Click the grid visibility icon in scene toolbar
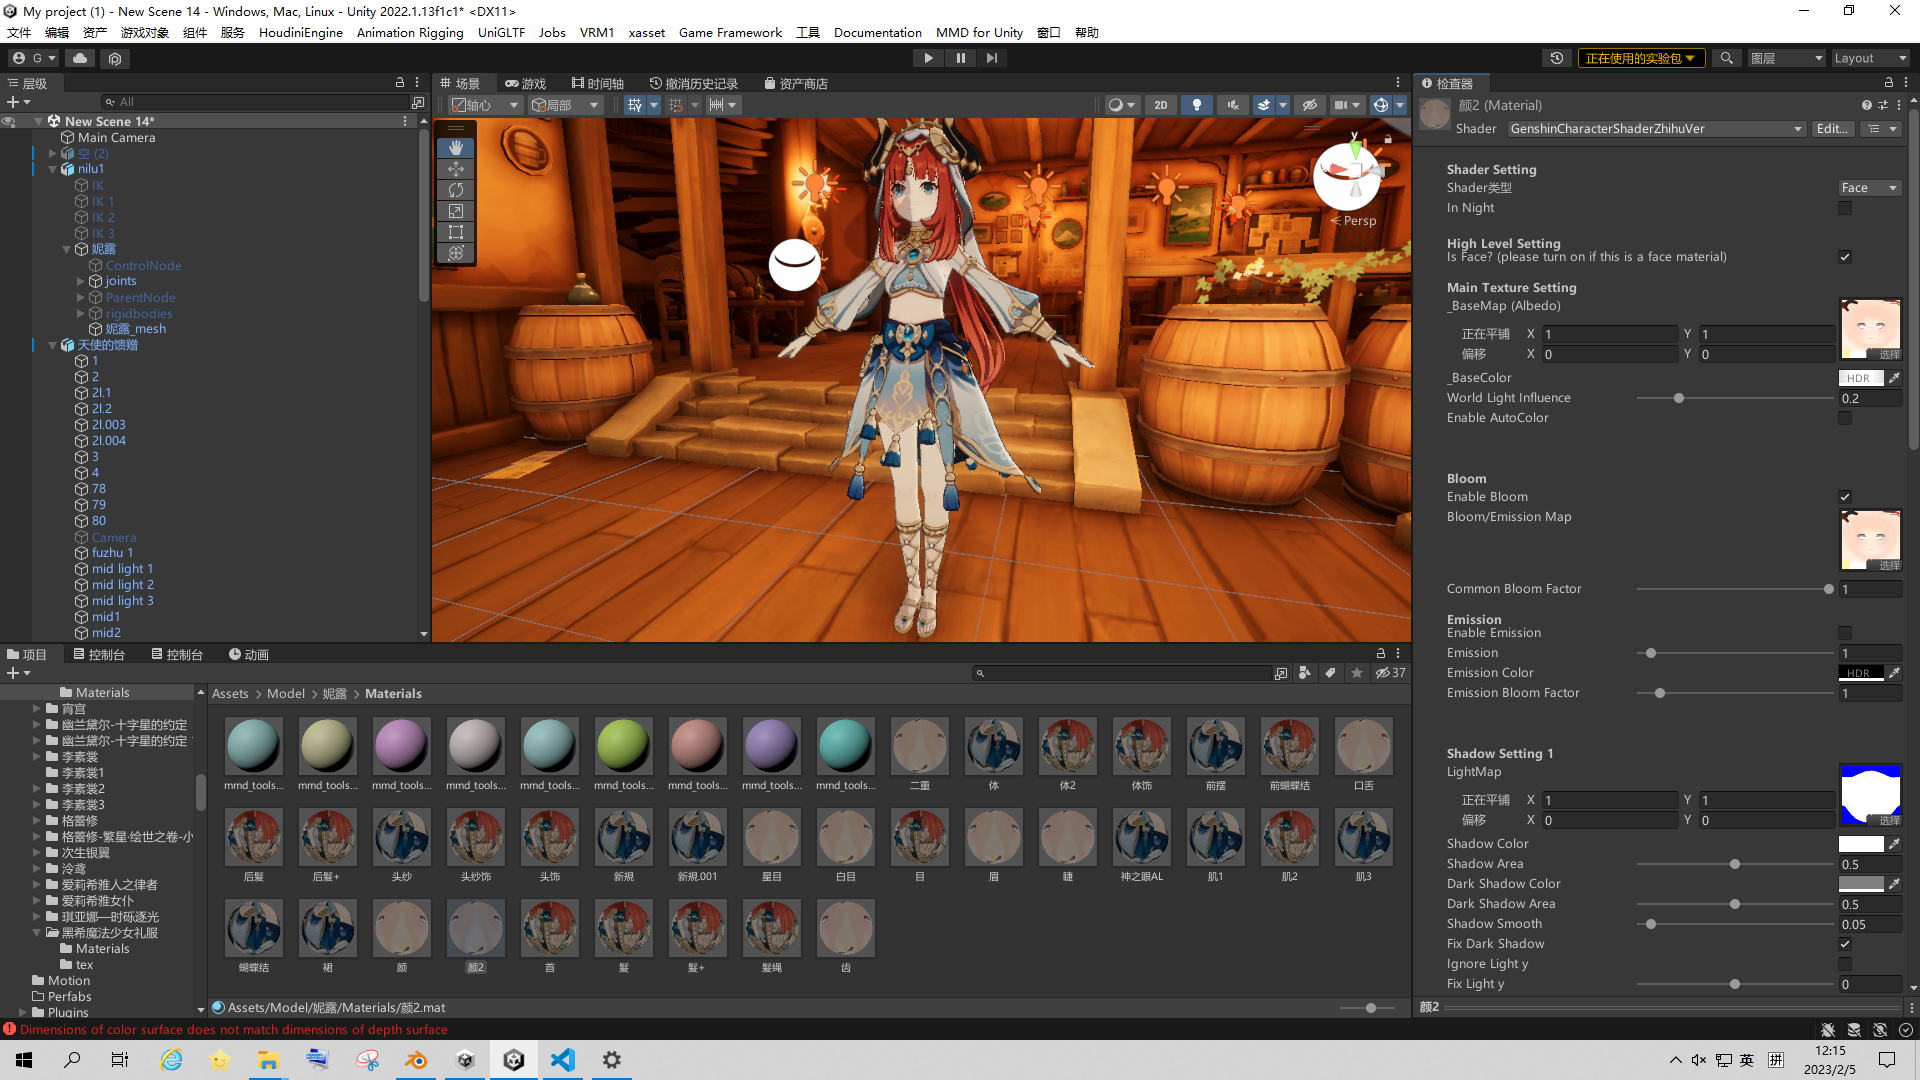 coord(635,105)
